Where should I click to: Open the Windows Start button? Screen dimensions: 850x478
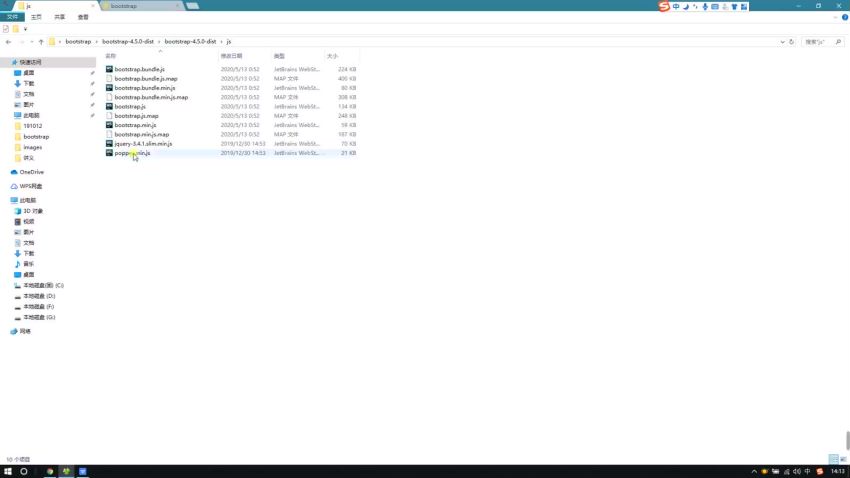pos(8,471)
